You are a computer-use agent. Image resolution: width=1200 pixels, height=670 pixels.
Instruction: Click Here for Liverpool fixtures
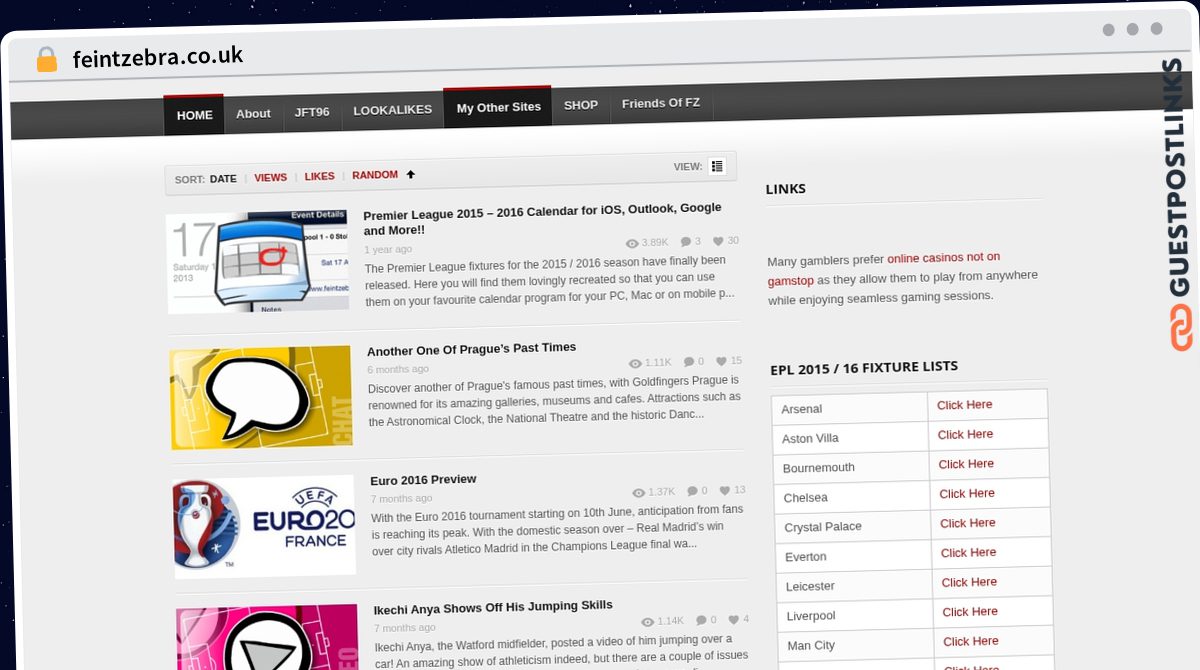(970, 611)
